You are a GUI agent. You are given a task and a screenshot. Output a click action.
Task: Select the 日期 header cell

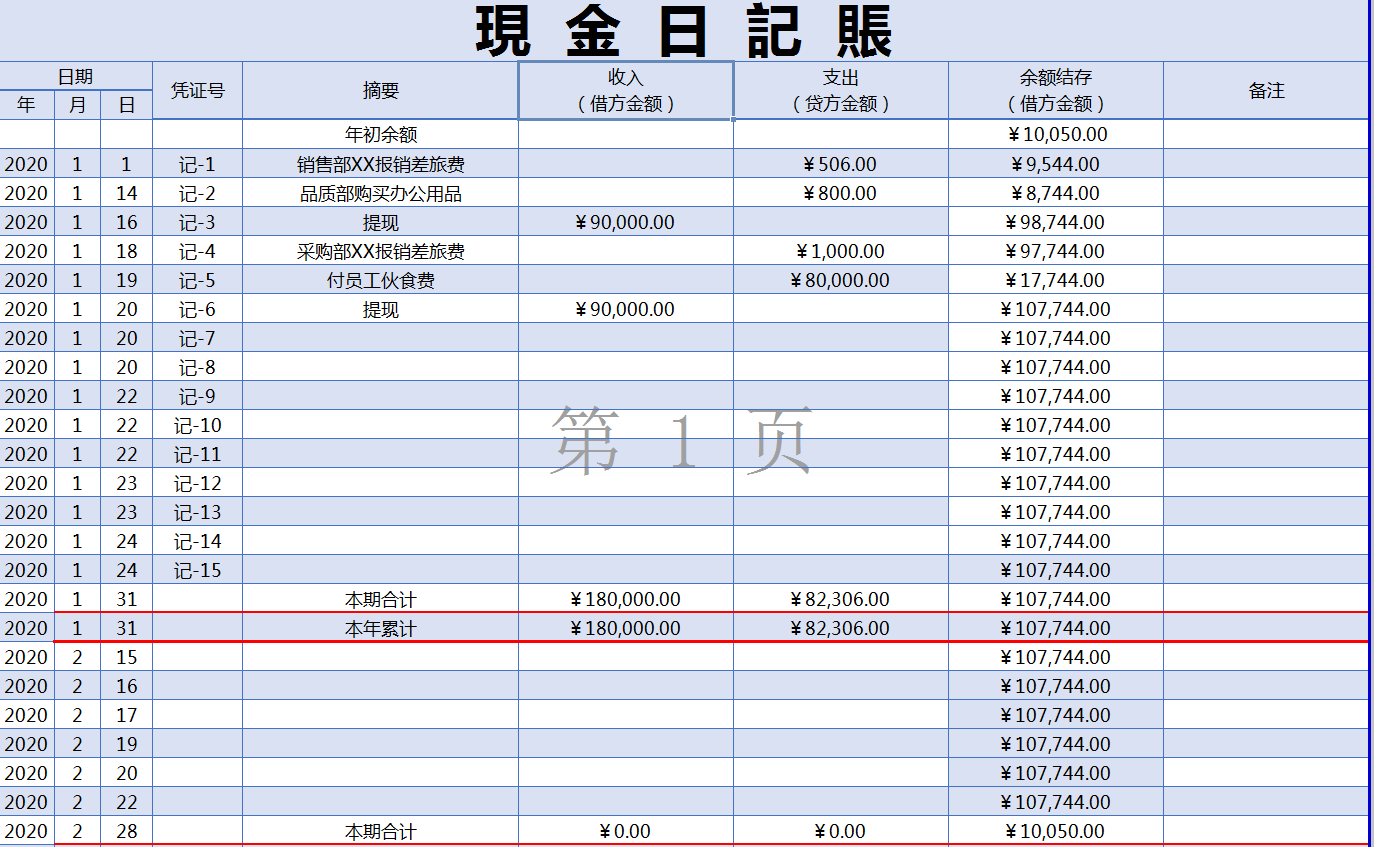[x=76, y=76]
